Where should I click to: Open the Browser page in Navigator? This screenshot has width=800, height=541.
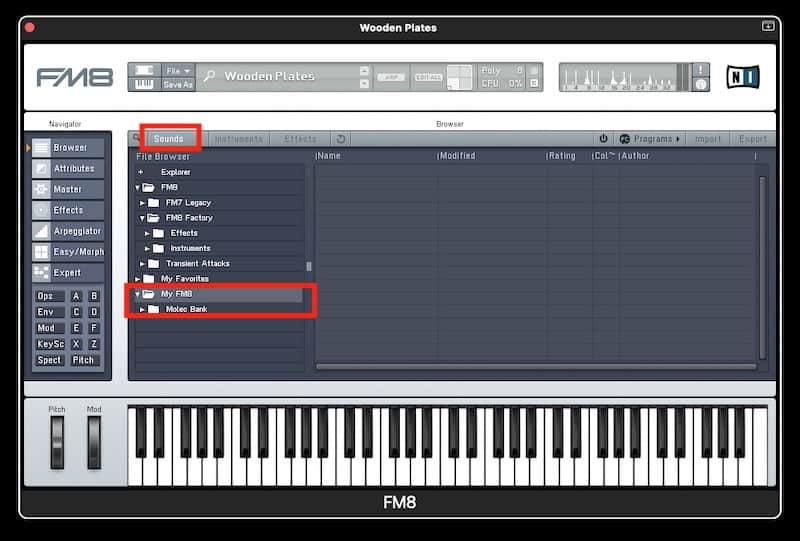(68, 147)
